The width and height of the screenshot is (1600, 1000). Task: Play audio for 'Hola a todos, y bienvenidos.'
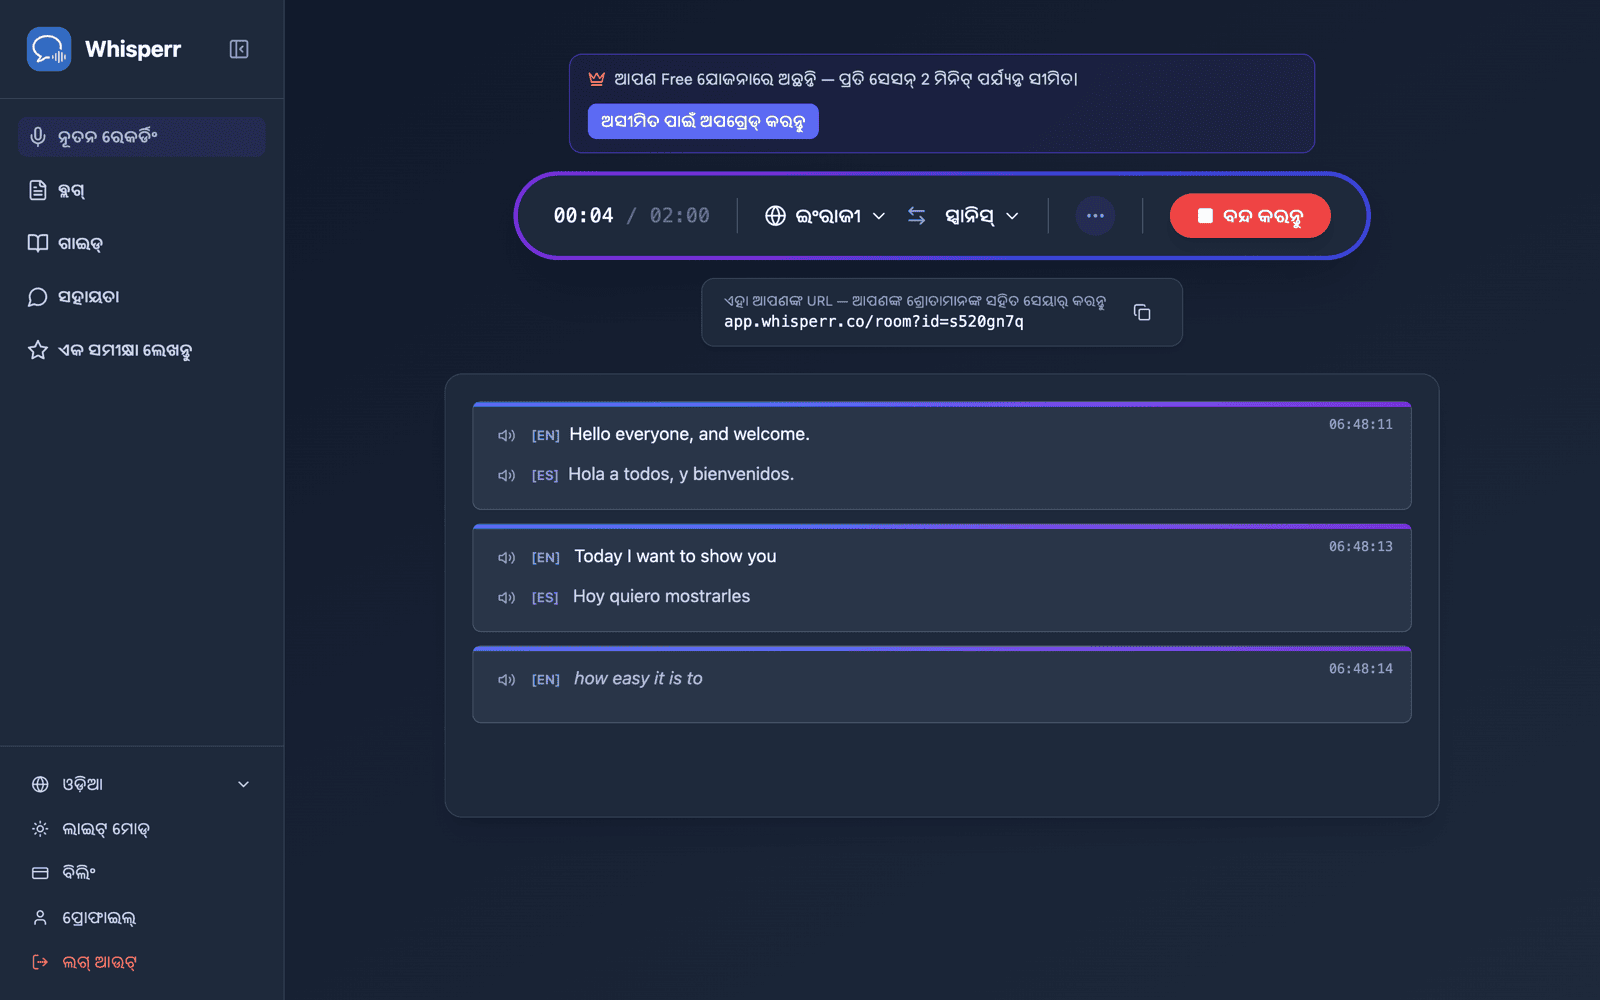(x=507, y=475)
